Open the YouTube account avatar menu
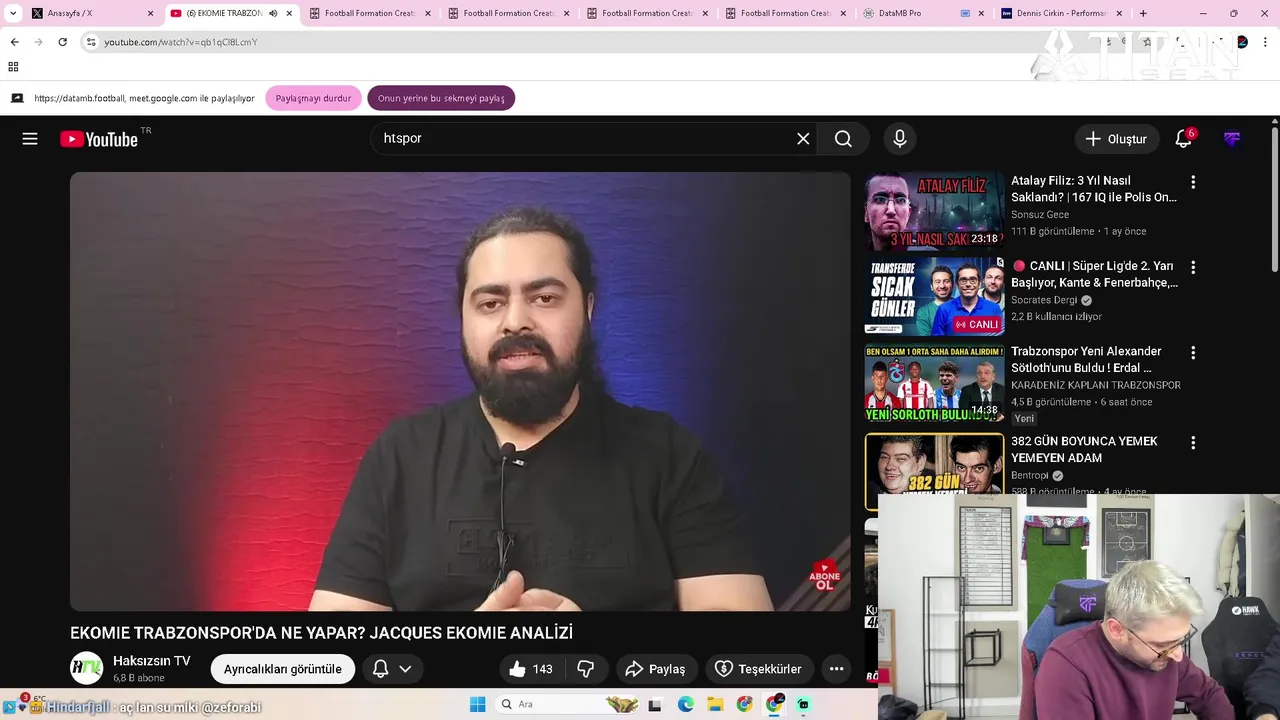 tap(1232, 139)
